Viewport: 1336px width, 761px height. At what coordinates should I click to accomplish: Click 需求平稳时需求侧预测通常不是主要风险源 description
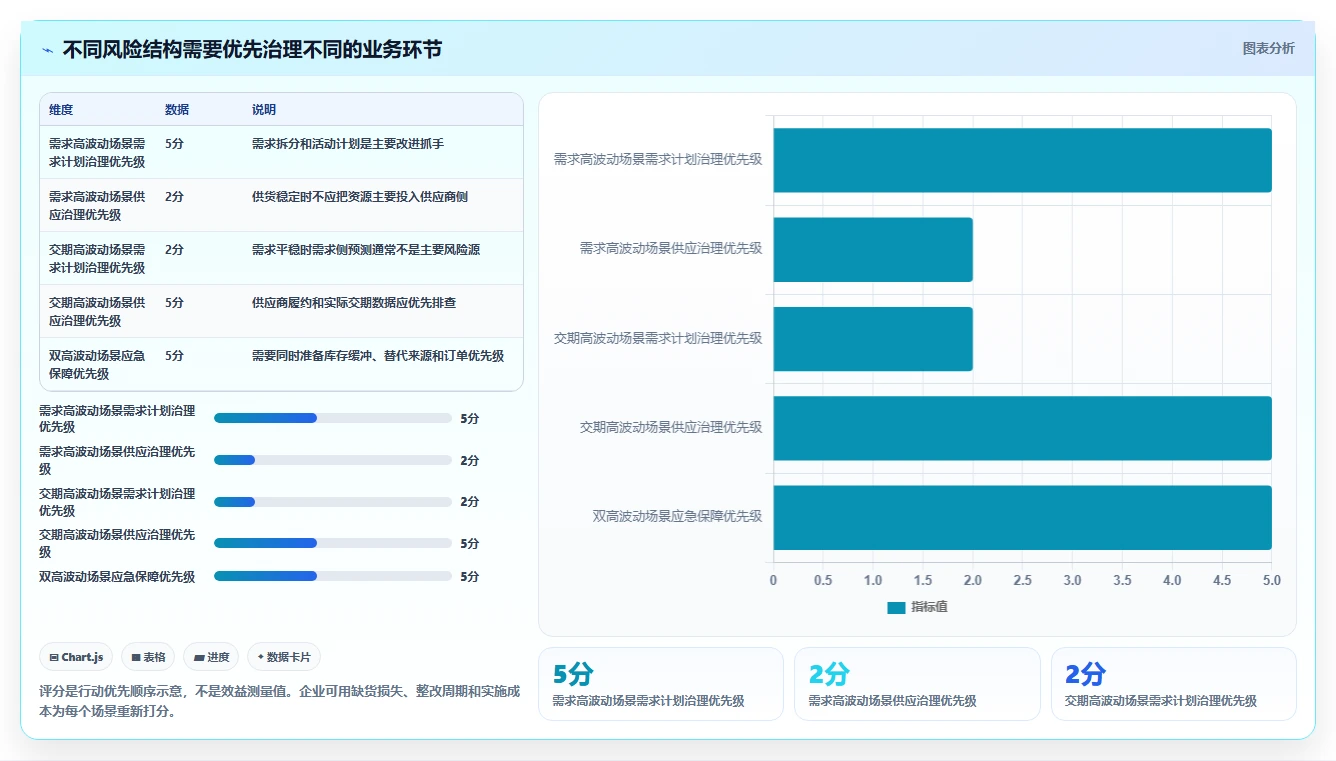(366, 250)
